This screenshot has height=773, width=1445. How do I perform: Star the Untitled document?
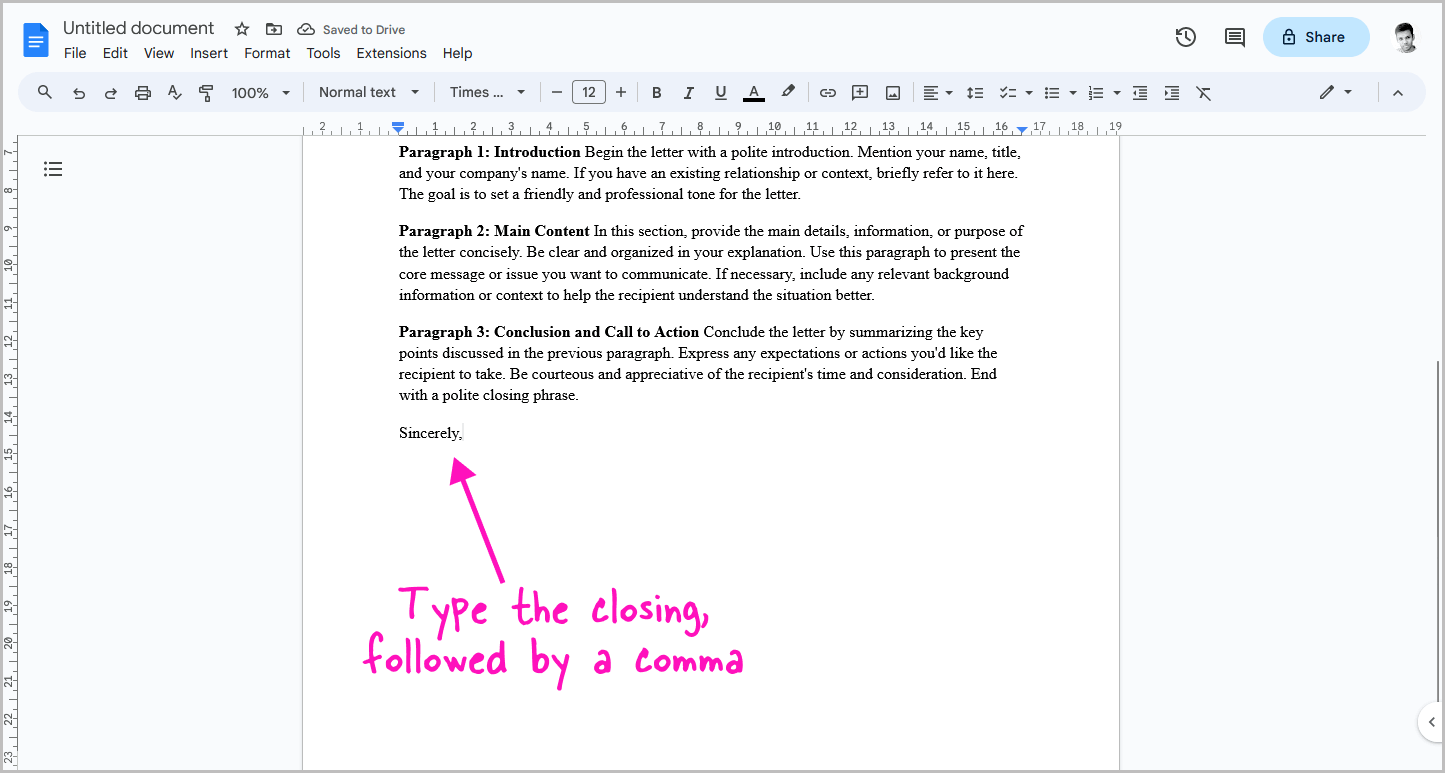tap(241, 29)
